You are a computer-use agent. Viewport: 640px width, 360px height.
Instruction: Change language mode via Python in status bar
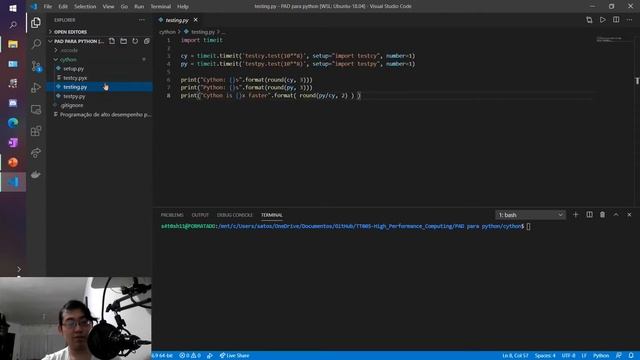click(601, 356)
